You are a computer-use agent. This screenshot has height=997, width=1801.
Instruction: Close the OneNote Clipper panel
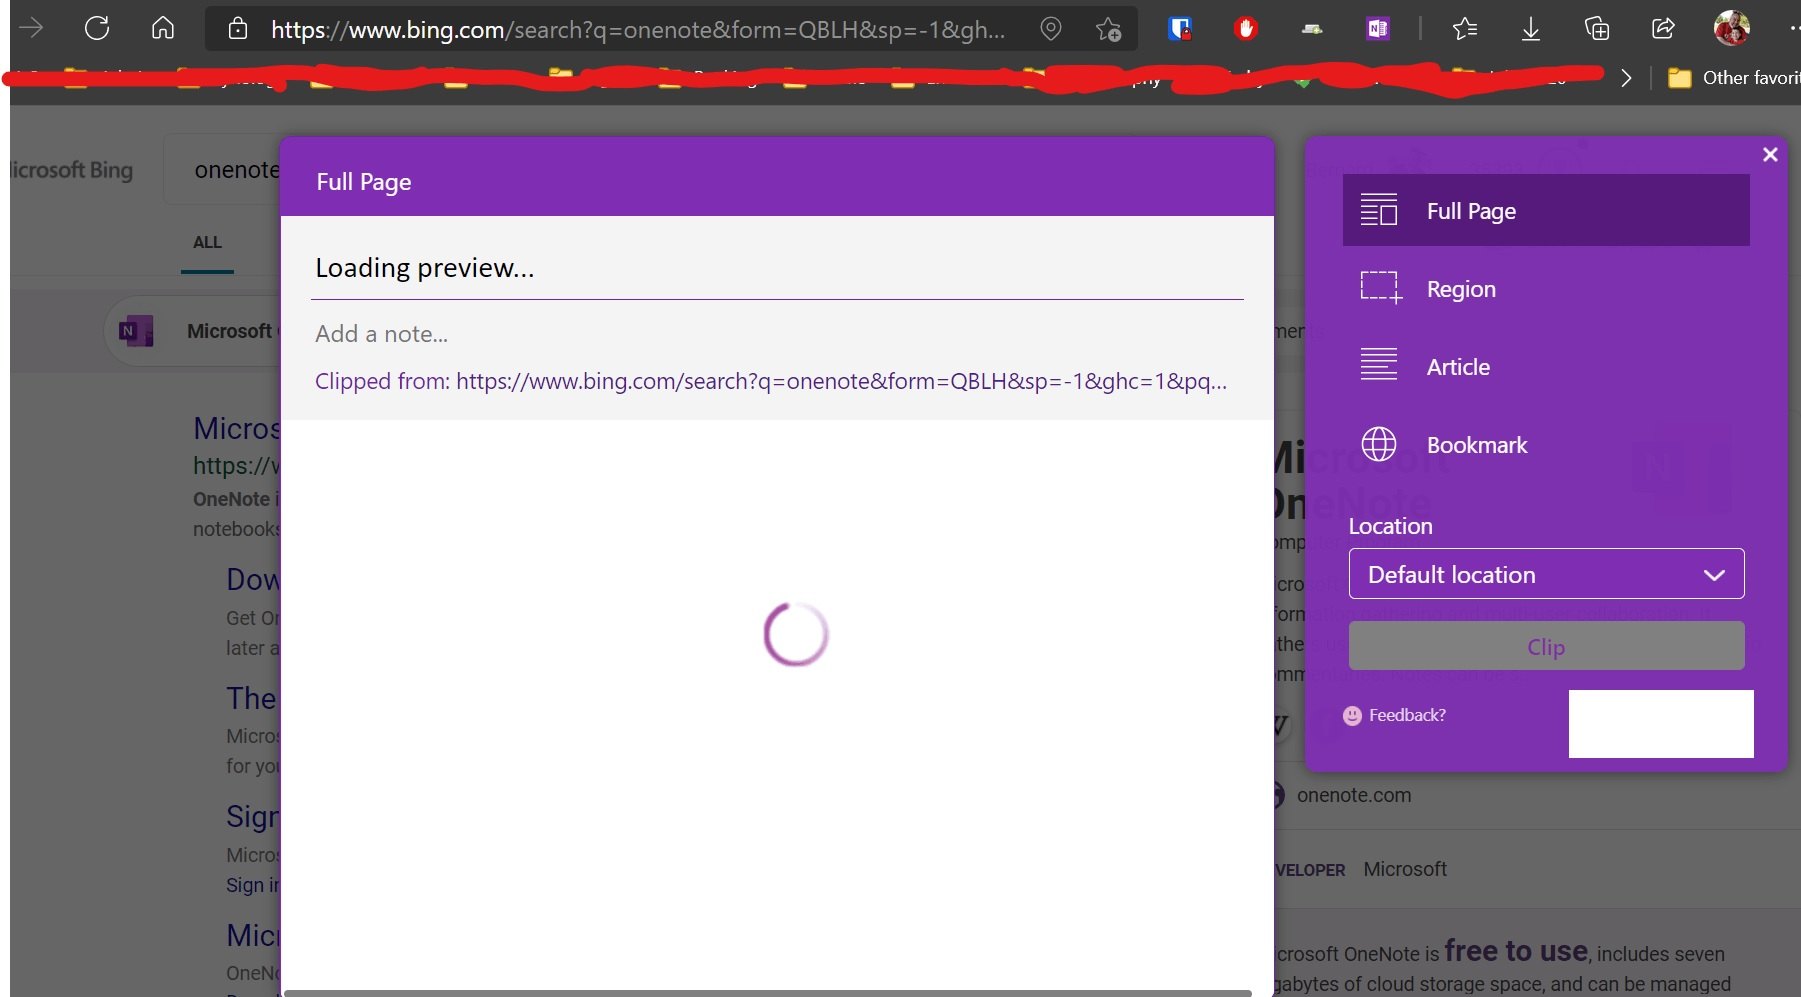click(1770, 154)
